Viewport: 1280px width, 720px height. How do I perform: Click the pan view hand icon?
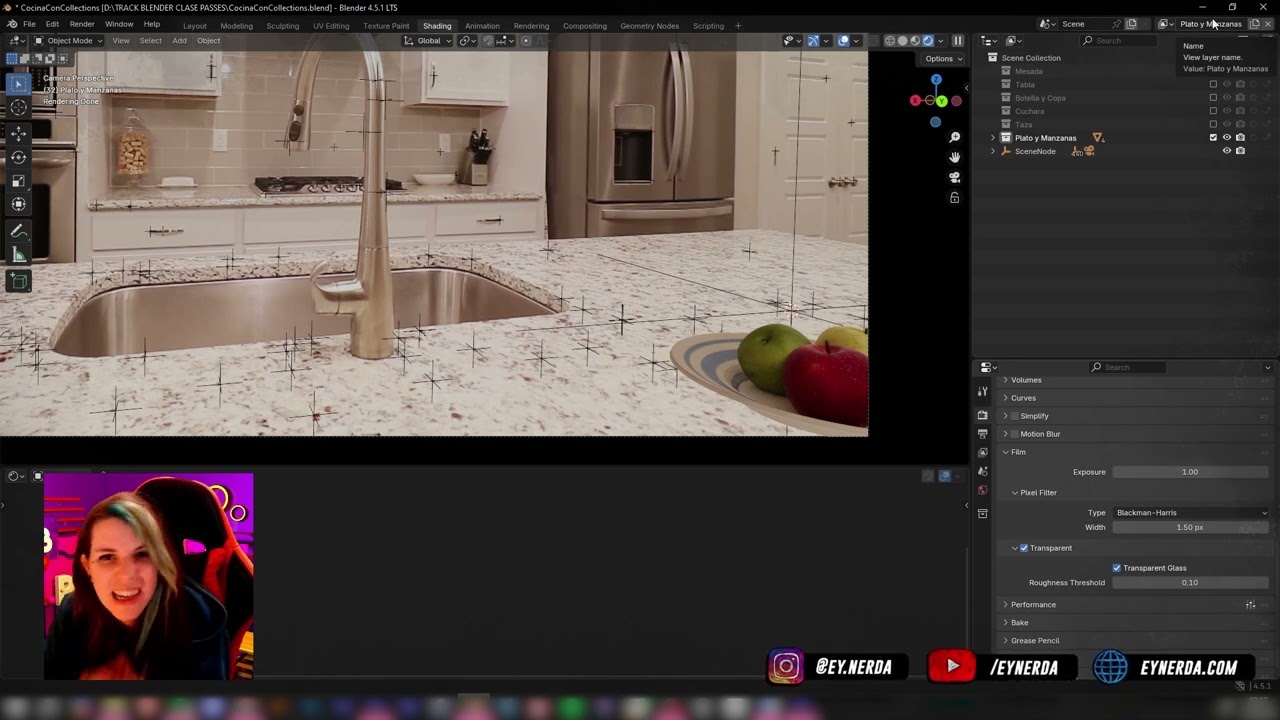click(954, 157)
